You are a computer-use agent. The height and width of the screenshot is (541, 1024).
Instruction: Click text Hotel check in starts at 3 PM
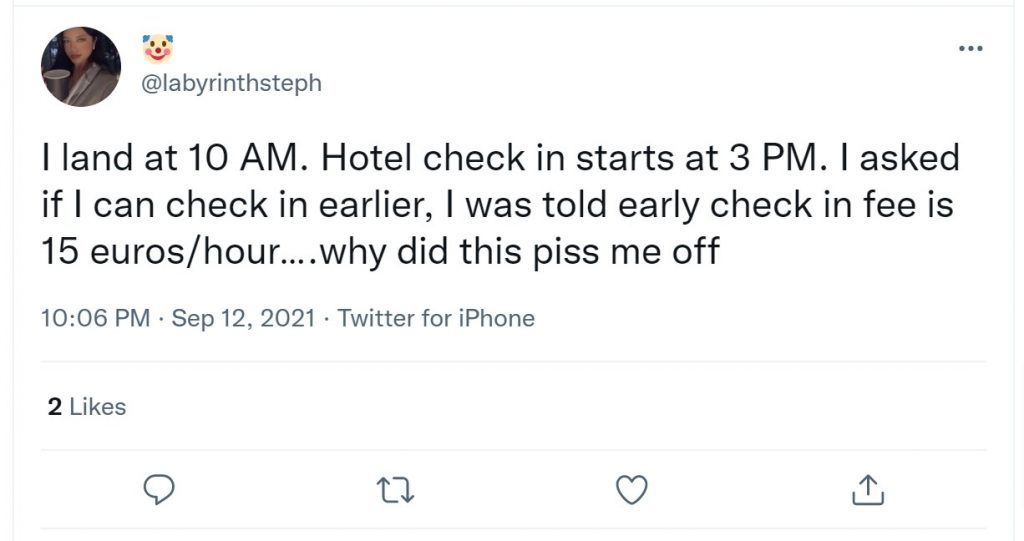569,158
